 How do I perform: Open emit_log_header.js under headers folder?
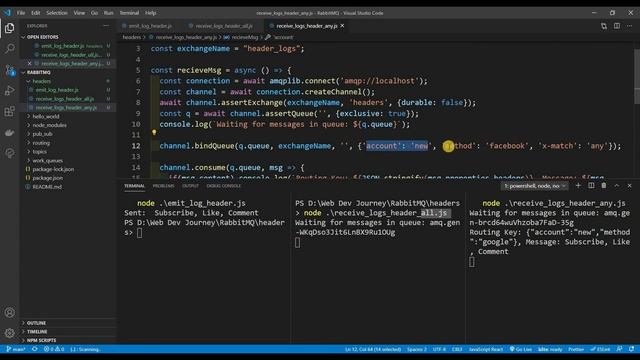pos(57,90)
